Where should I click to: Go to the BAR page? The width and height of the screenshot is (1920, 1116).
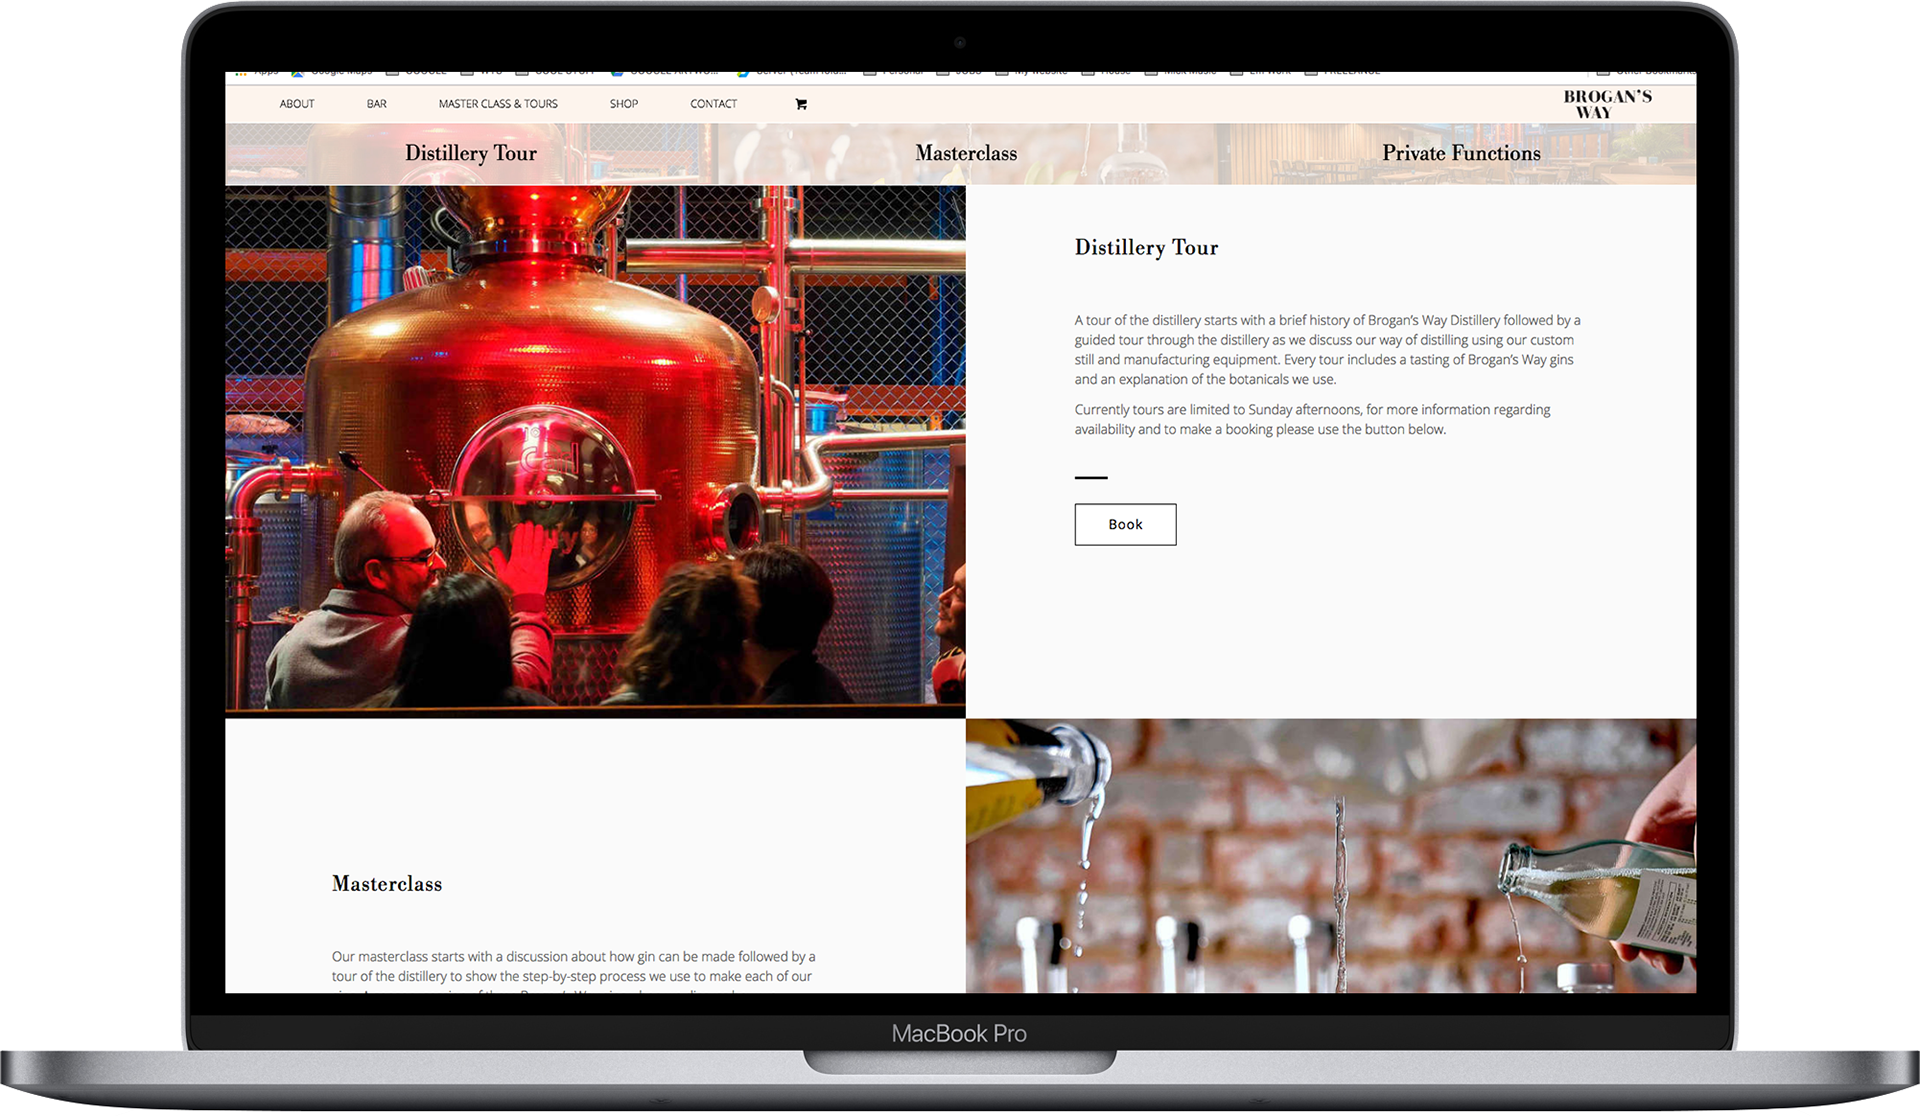click(376, 104)
